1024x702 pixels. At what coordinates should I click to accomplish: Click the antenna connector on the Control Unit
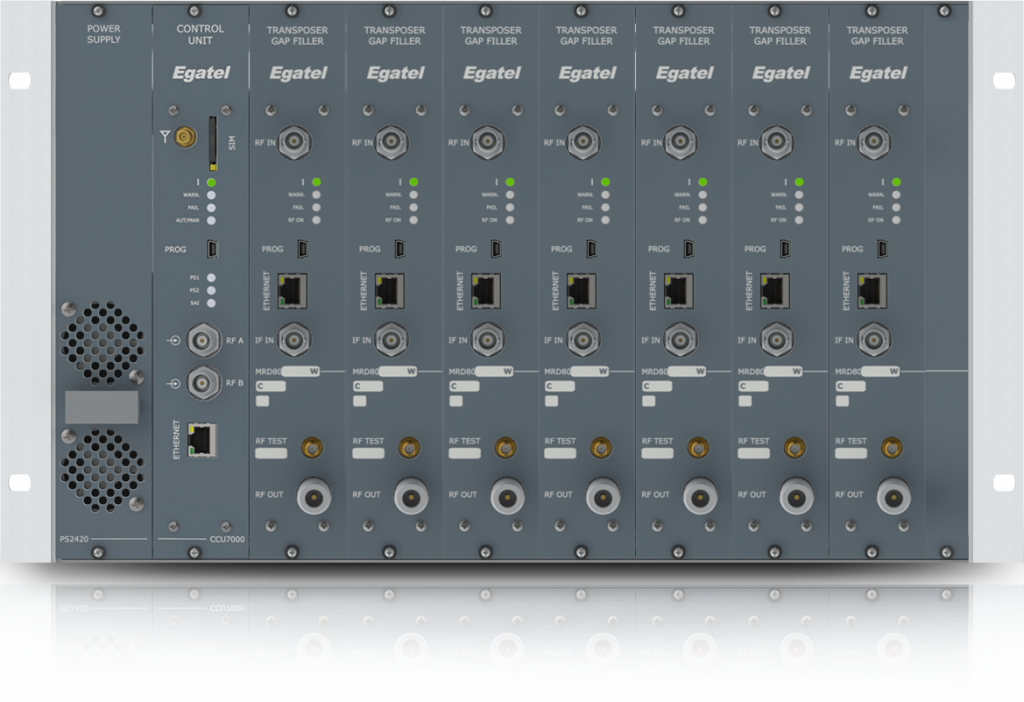click(185, 139)
